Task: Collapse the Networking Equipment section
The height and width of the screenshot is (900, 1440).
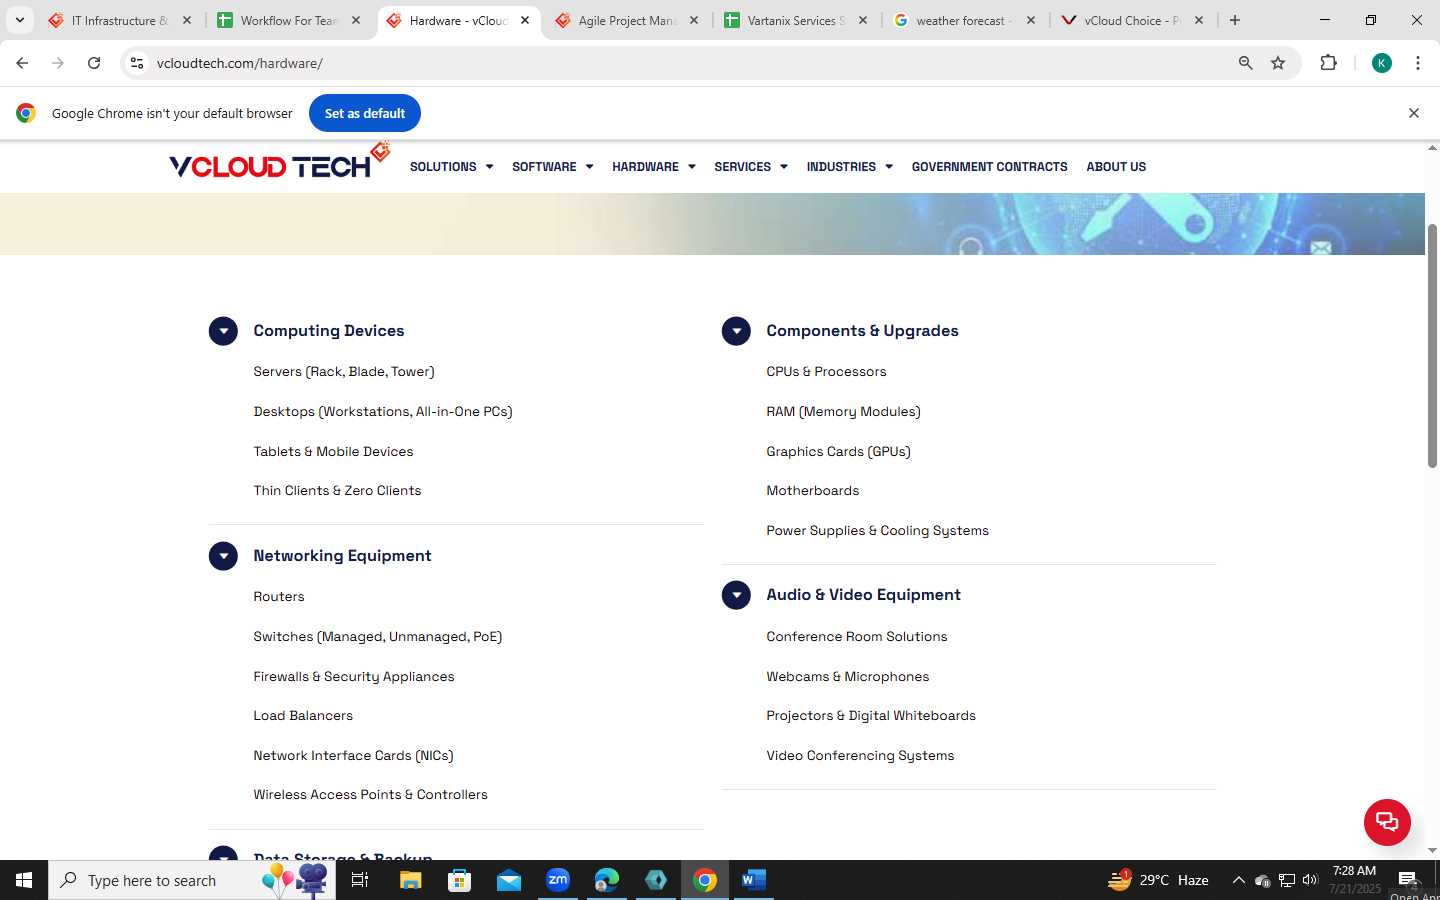Action: [x=223, y=556]
